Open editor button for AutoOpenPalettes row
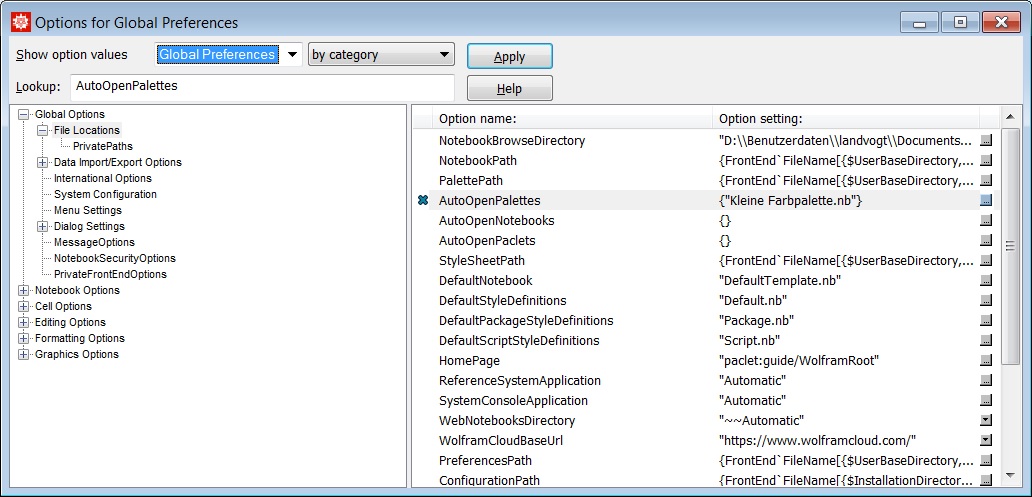The image size is (1032, 497). pos(985,201)
